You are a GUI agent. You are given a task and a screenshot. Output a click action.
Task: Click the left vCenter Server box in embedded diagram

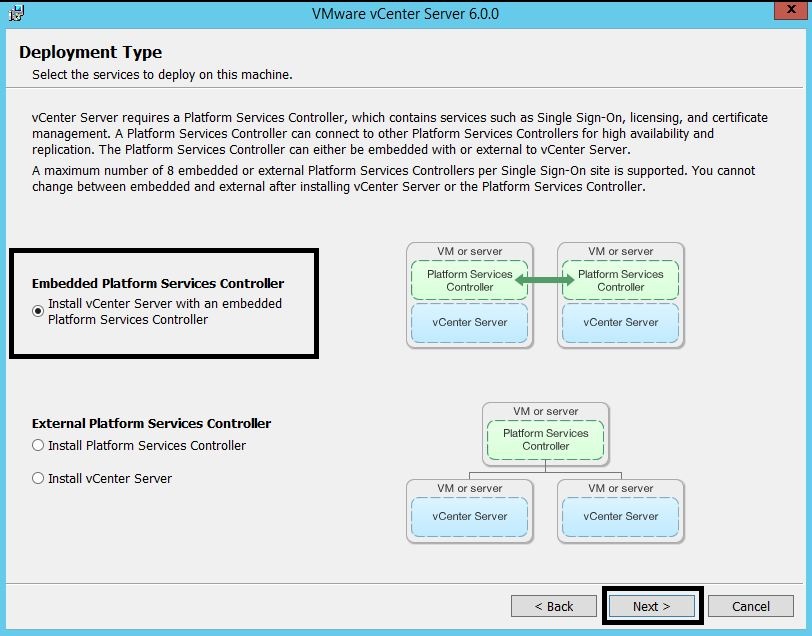(x=469, y=323)
